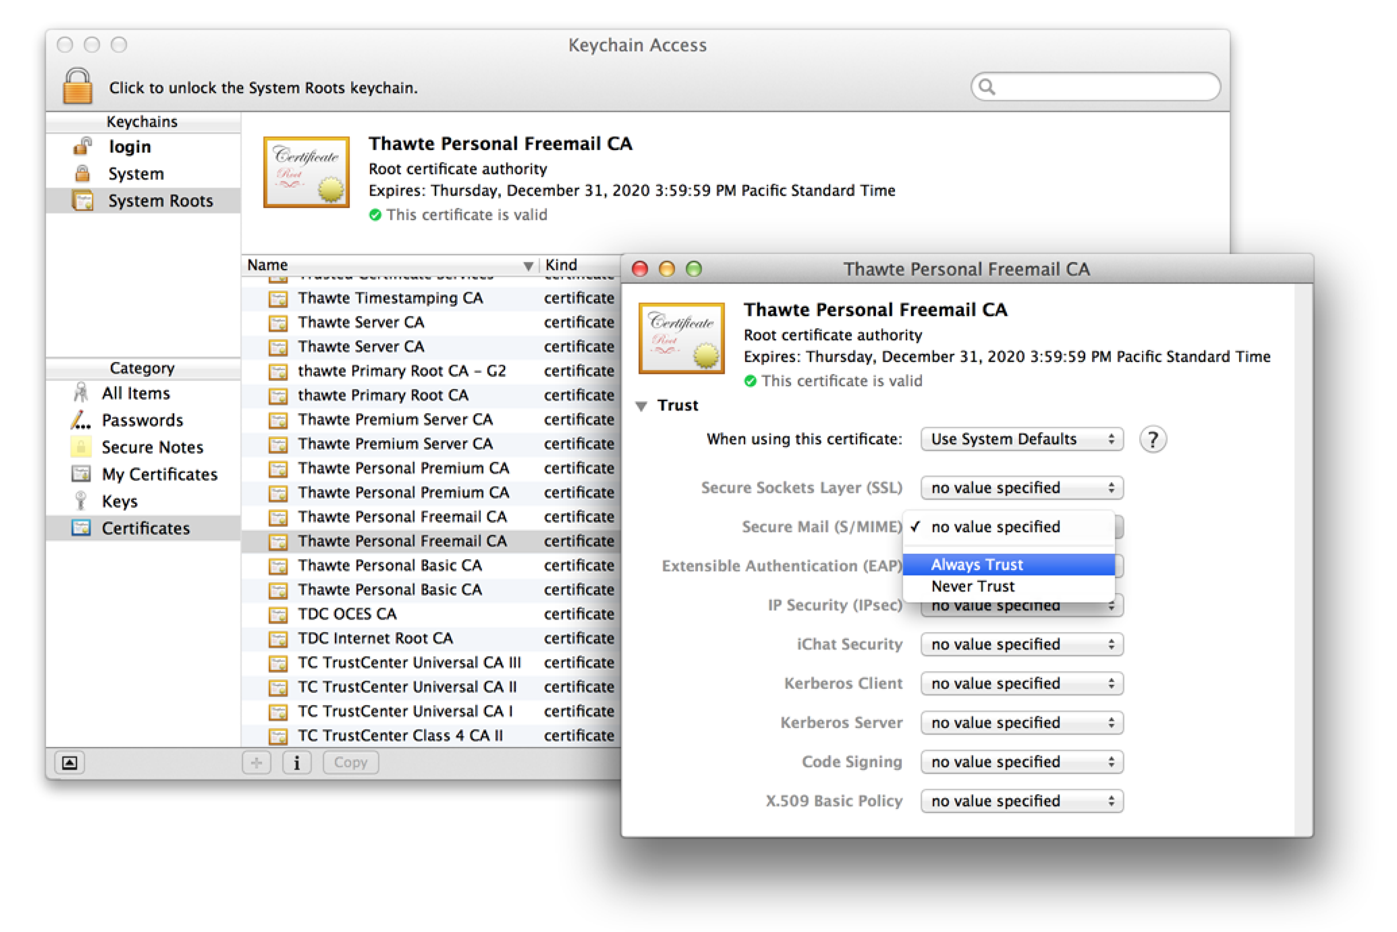
Task: Click the Copy button
Action: (350, 762)
